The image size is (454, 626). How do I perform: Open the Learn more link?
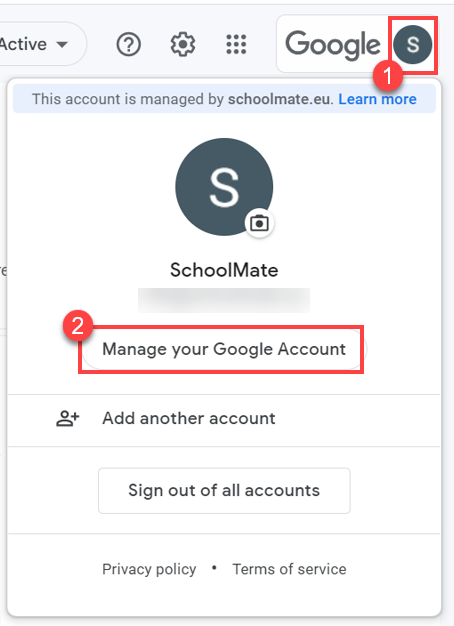pos(377,99)
